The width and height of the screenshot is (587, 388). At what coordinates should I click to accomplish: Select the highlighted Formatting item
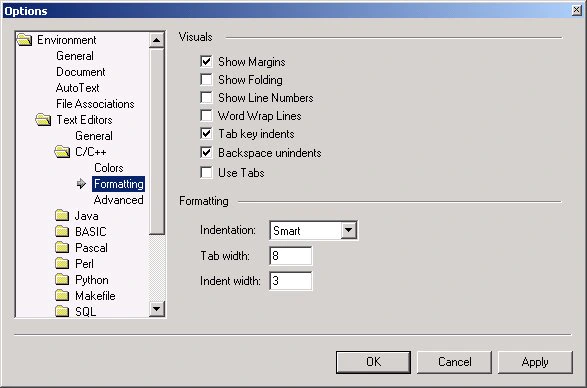(x=118, y=184)
